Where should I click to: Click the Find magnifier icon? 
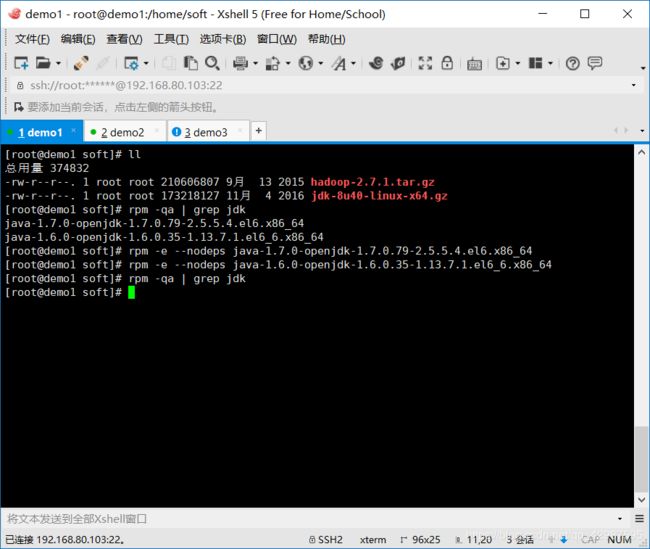pos(212,63)
